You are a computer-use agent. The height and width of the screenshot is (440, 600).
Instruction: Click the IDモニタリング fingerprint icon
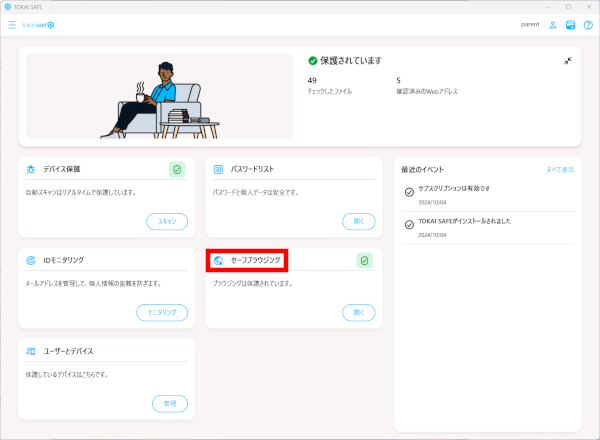(x=31, y=261)
